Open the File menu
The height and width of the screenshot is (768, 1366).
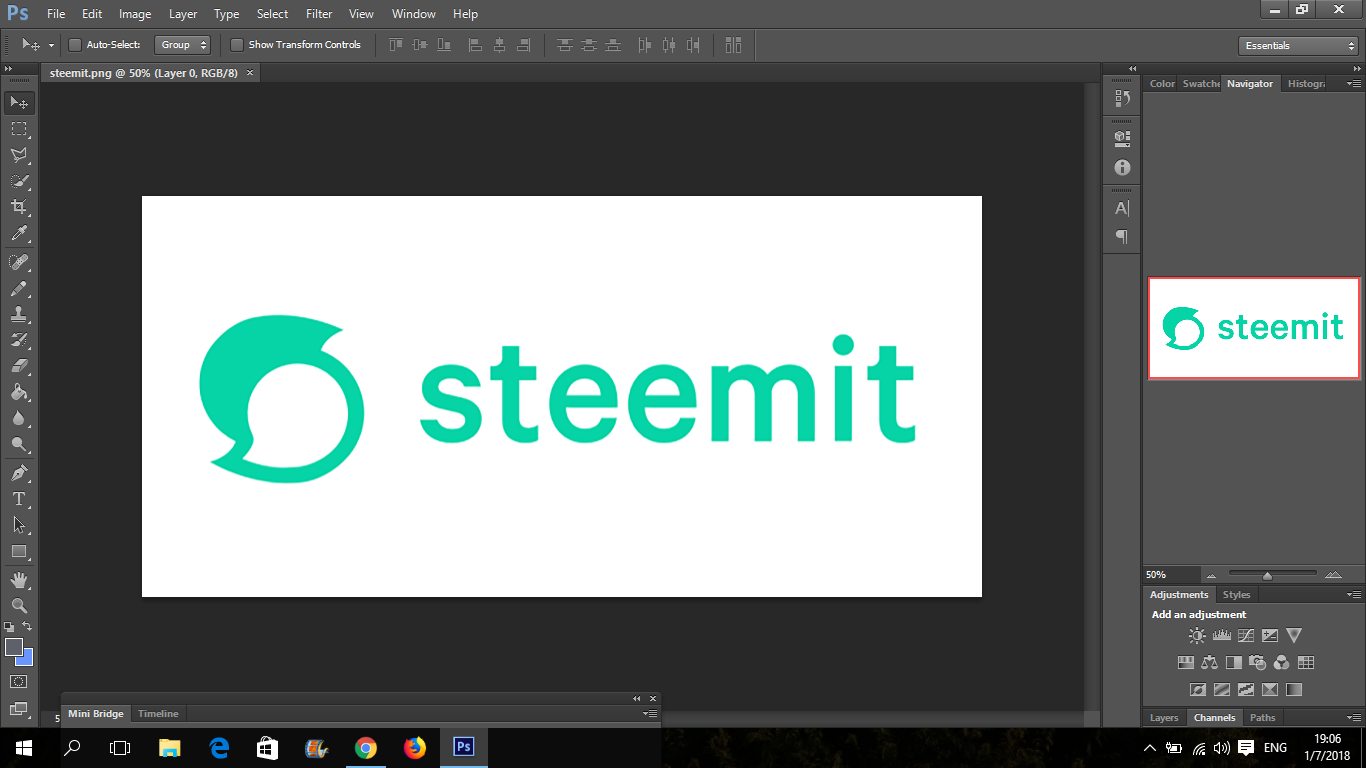(x=56, y=14)
